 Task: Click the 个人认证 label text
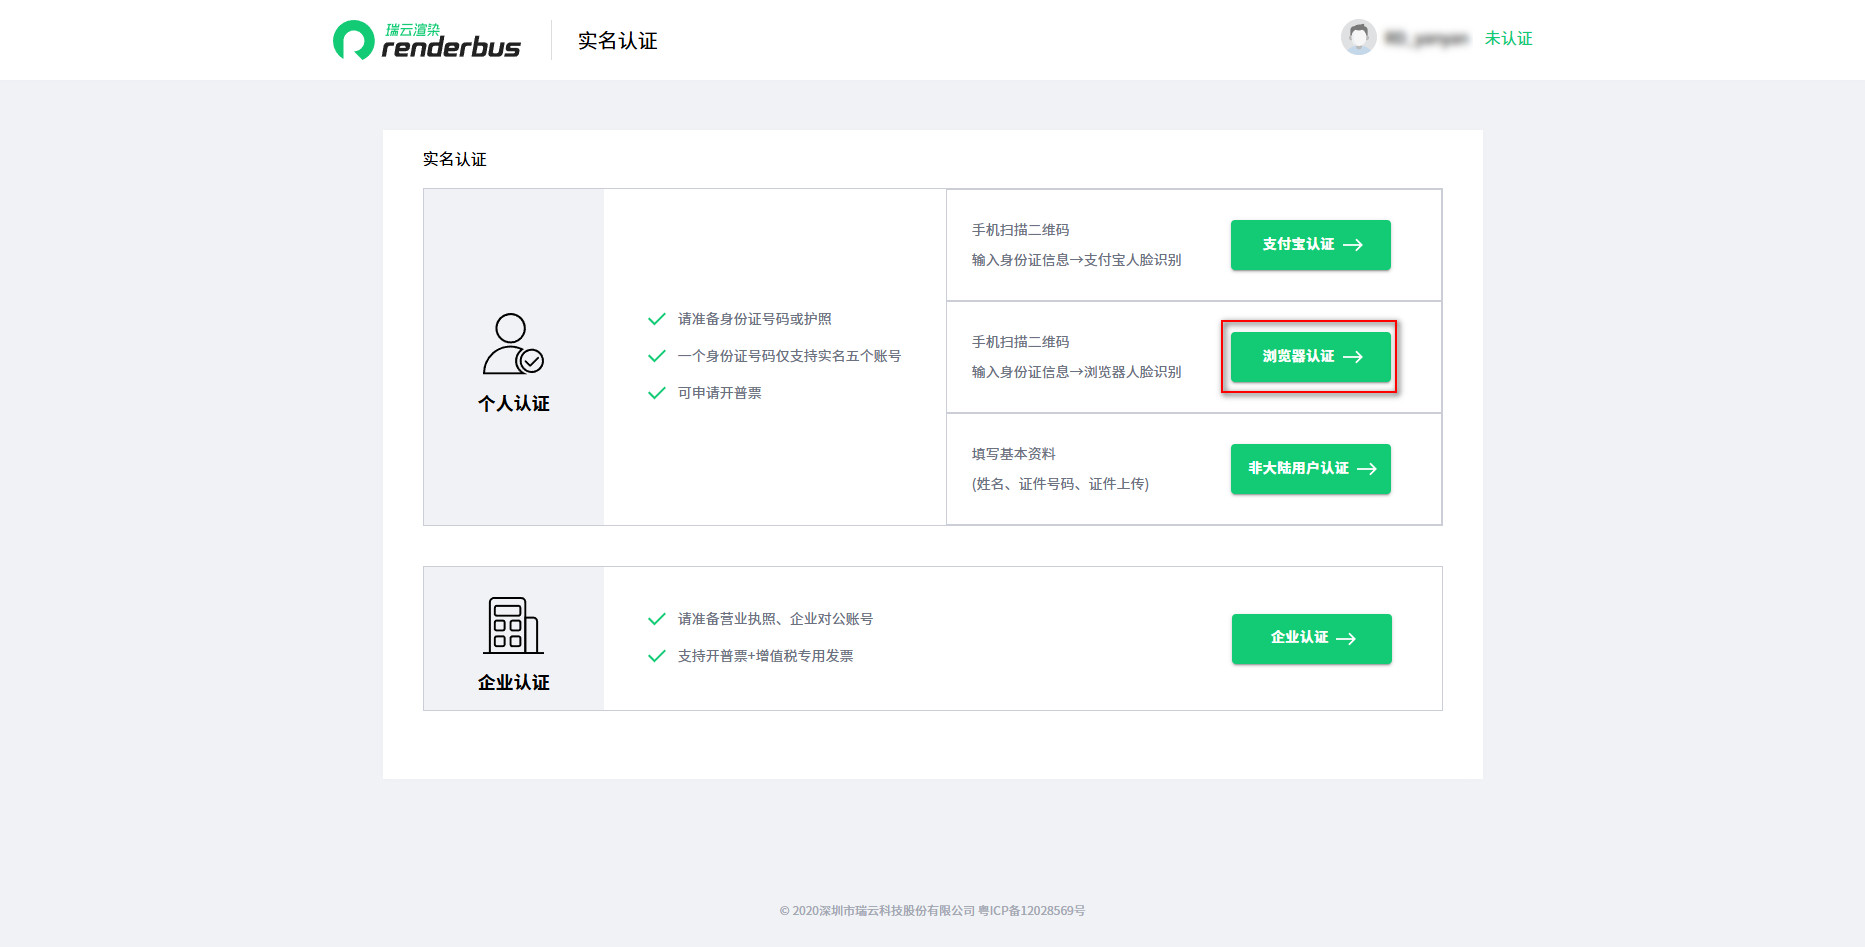514,404
